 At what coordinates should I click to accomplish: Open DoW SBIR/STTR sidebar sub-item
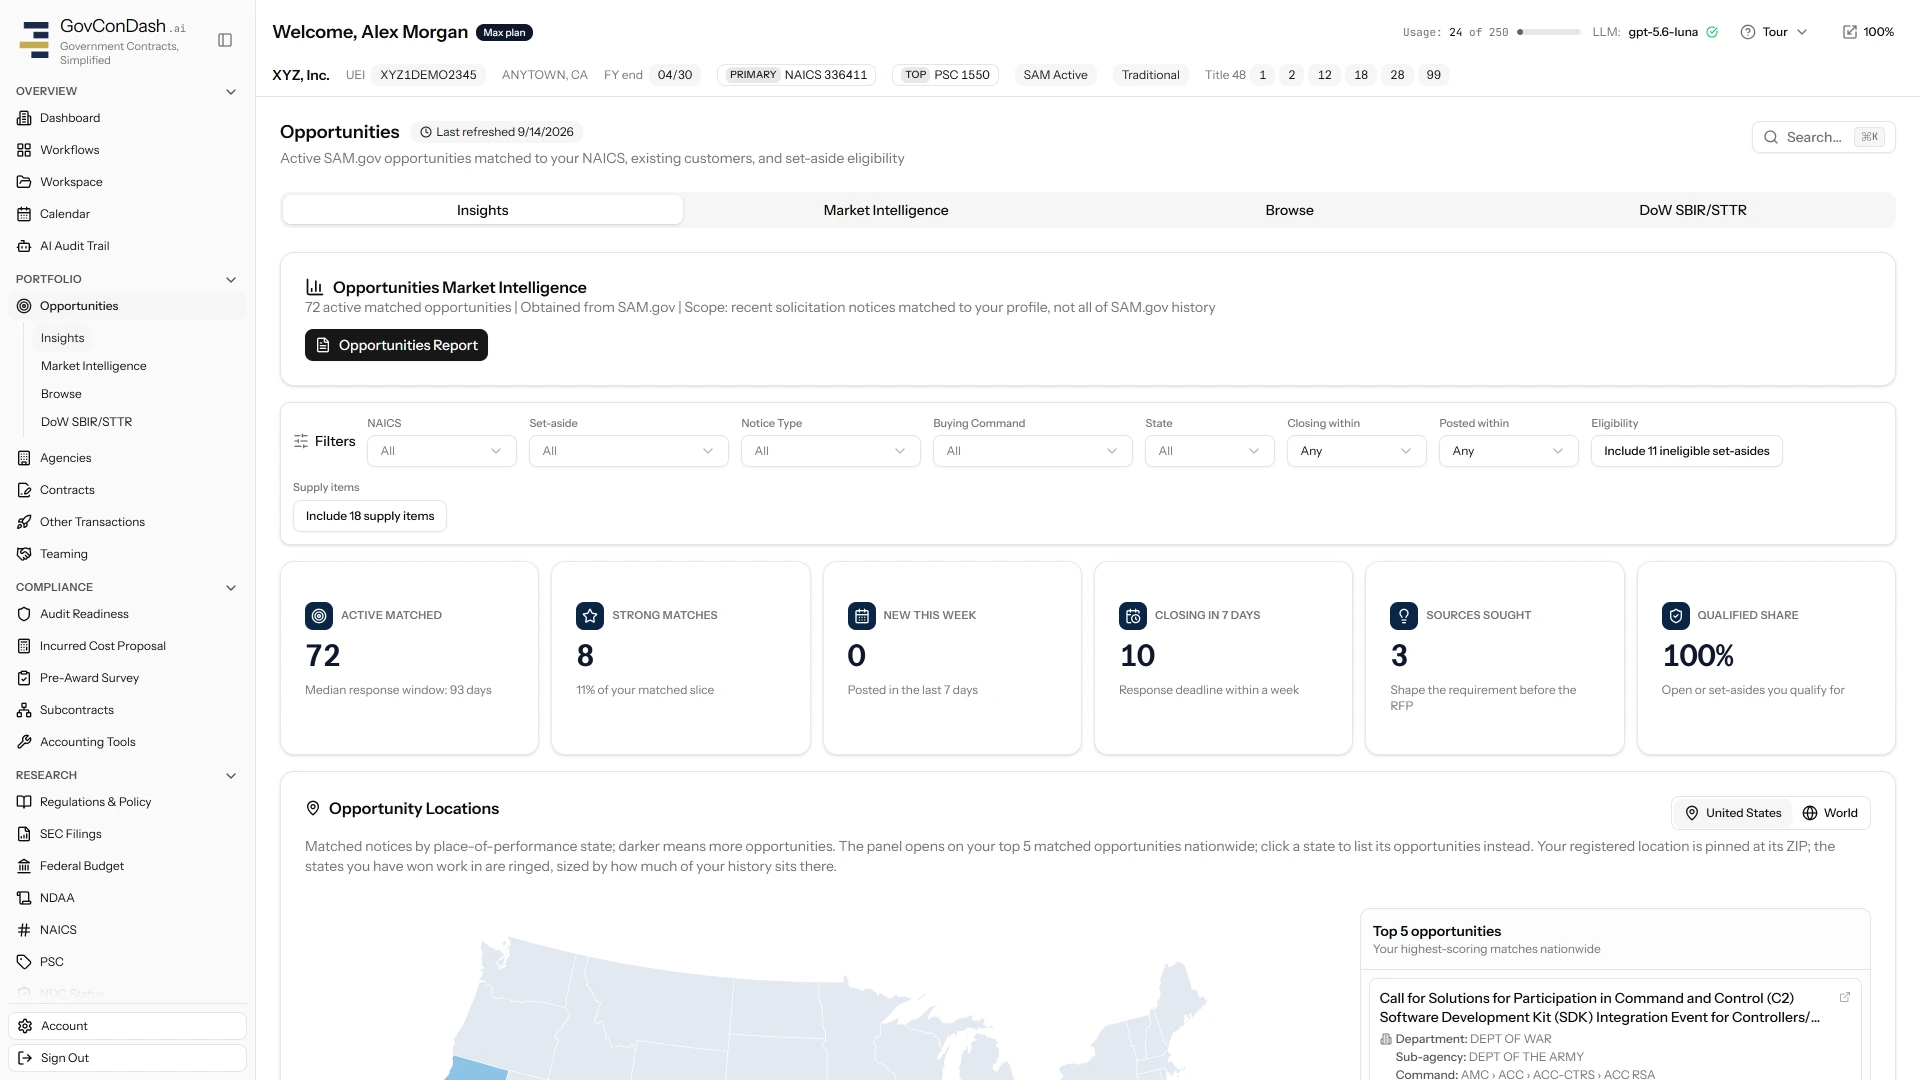86,422
